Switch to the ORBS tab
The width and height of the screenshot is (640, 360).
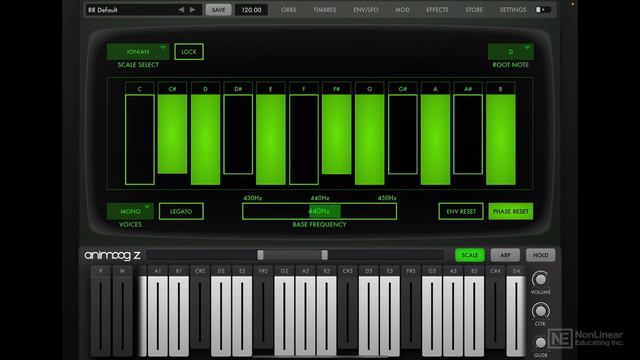pyautogui.click(x=289, y=10)
